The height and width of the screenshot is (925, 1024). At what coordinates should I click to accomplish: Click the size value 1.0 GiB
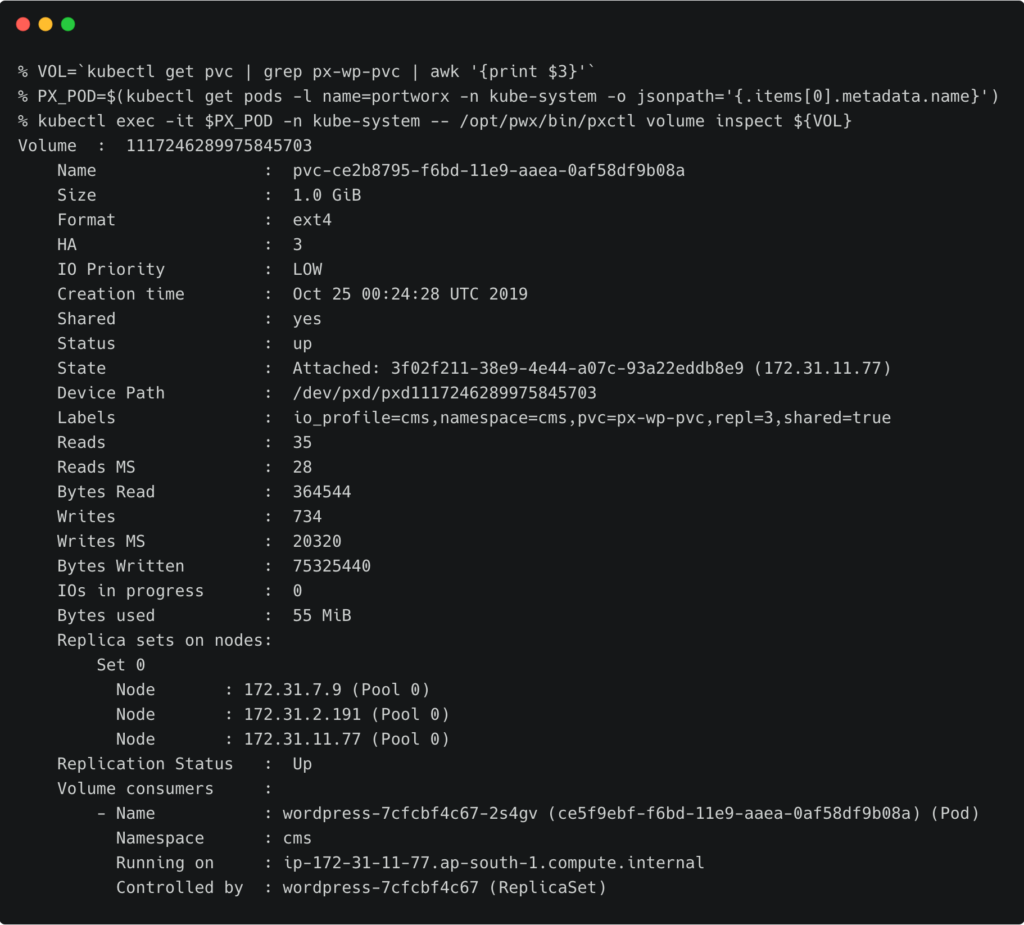326,195
